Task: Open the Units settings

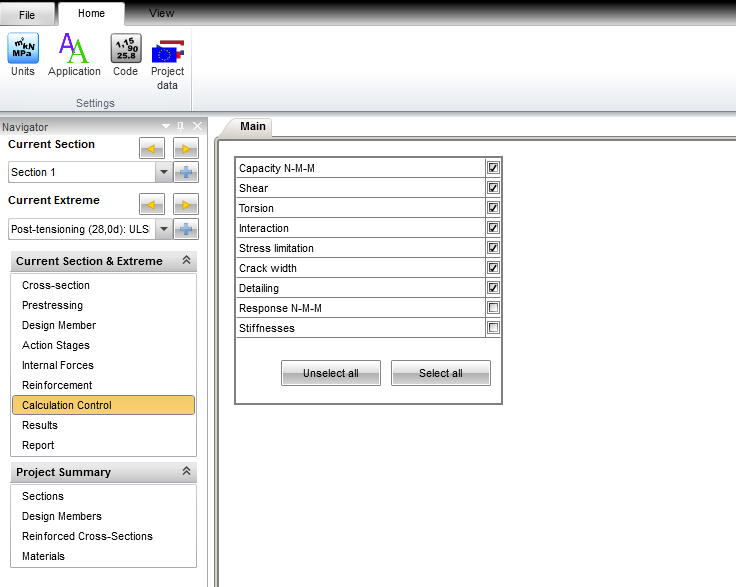Action: tap(22, 54)
